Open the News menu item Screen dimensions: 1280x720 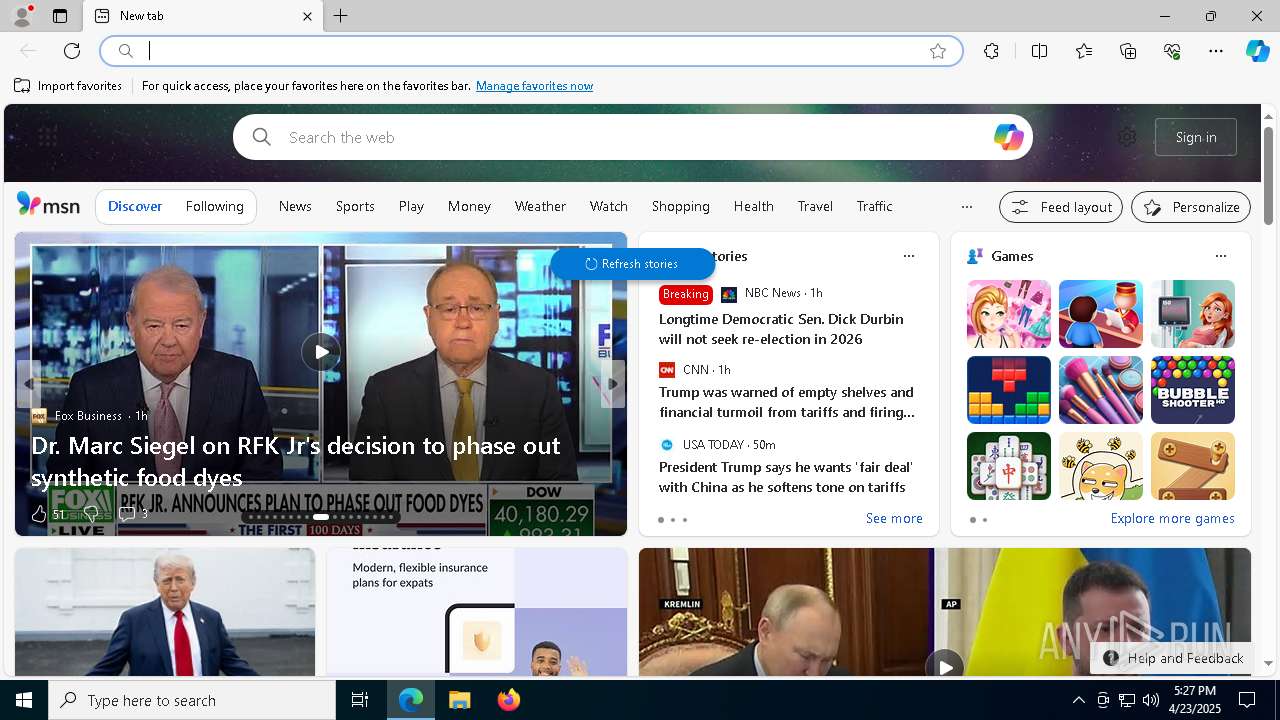point(295,206)
